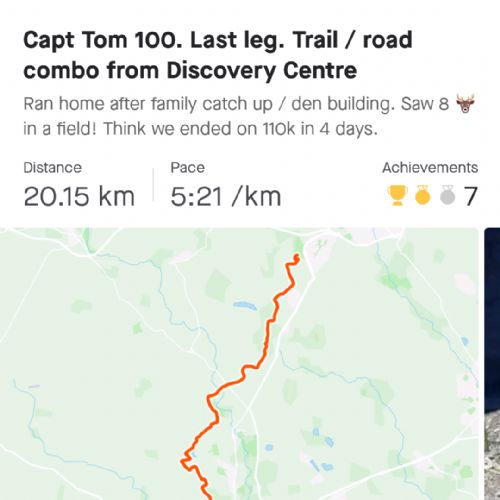Click the 5:21 /km pace value
The width and height of the screenshot is (500, 500).
pos(226,196)
